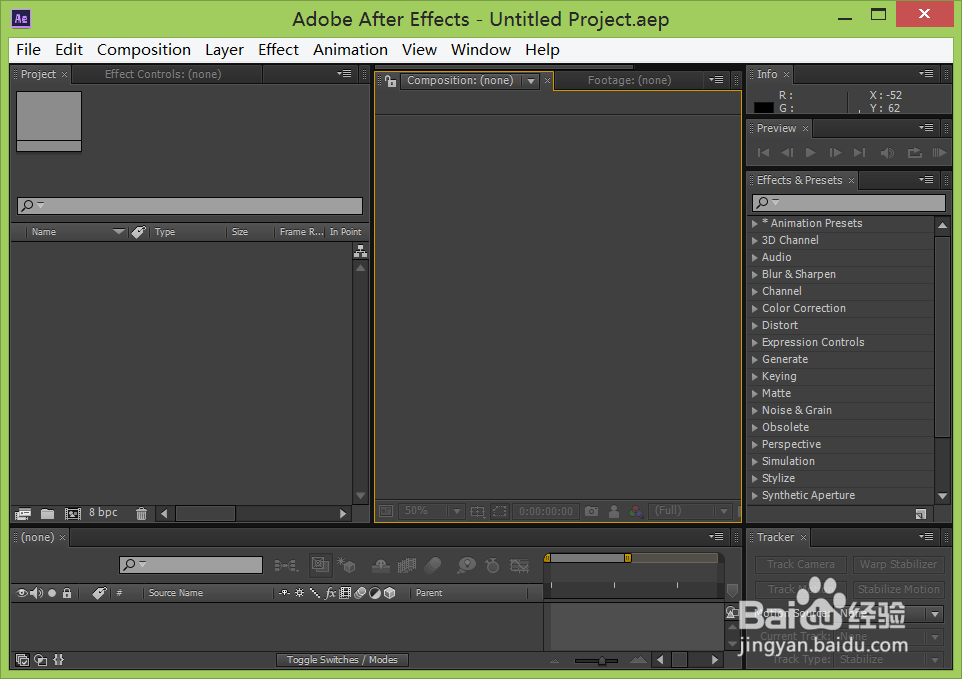Enable Frame Blending for all layers

coord(407,565)
